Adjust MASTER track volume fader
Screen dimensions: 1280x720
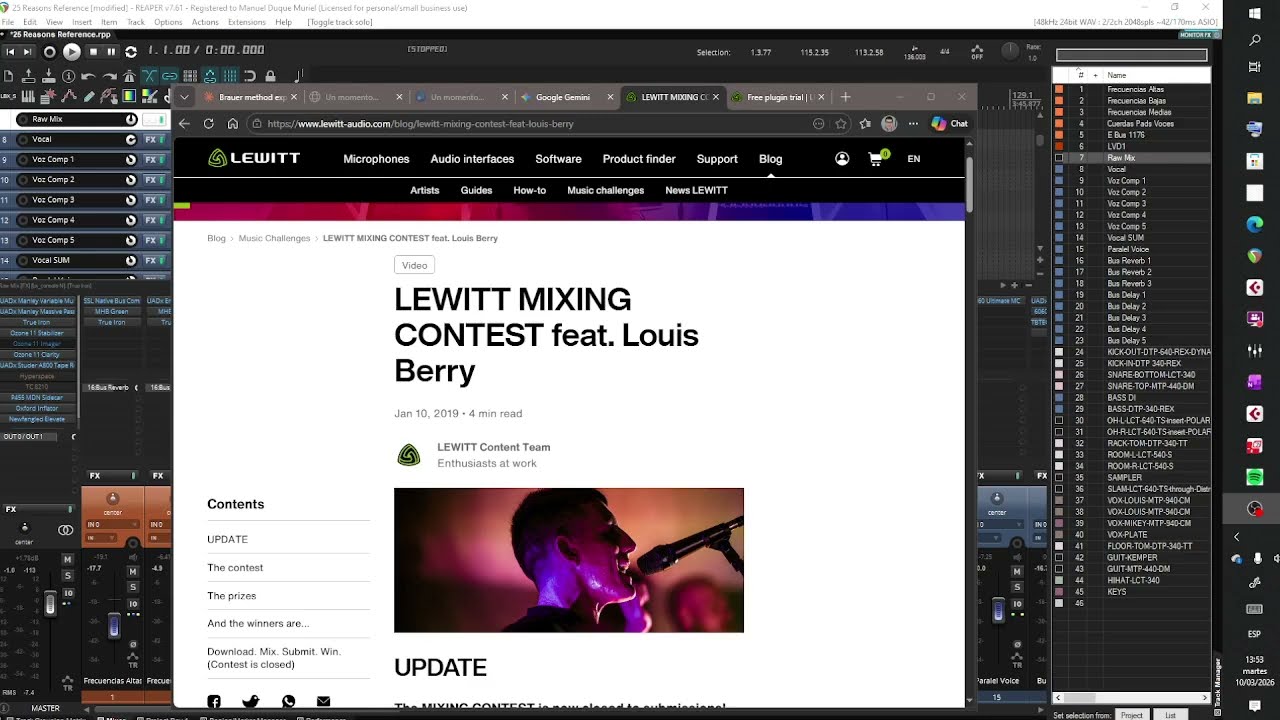coord(50,603)
